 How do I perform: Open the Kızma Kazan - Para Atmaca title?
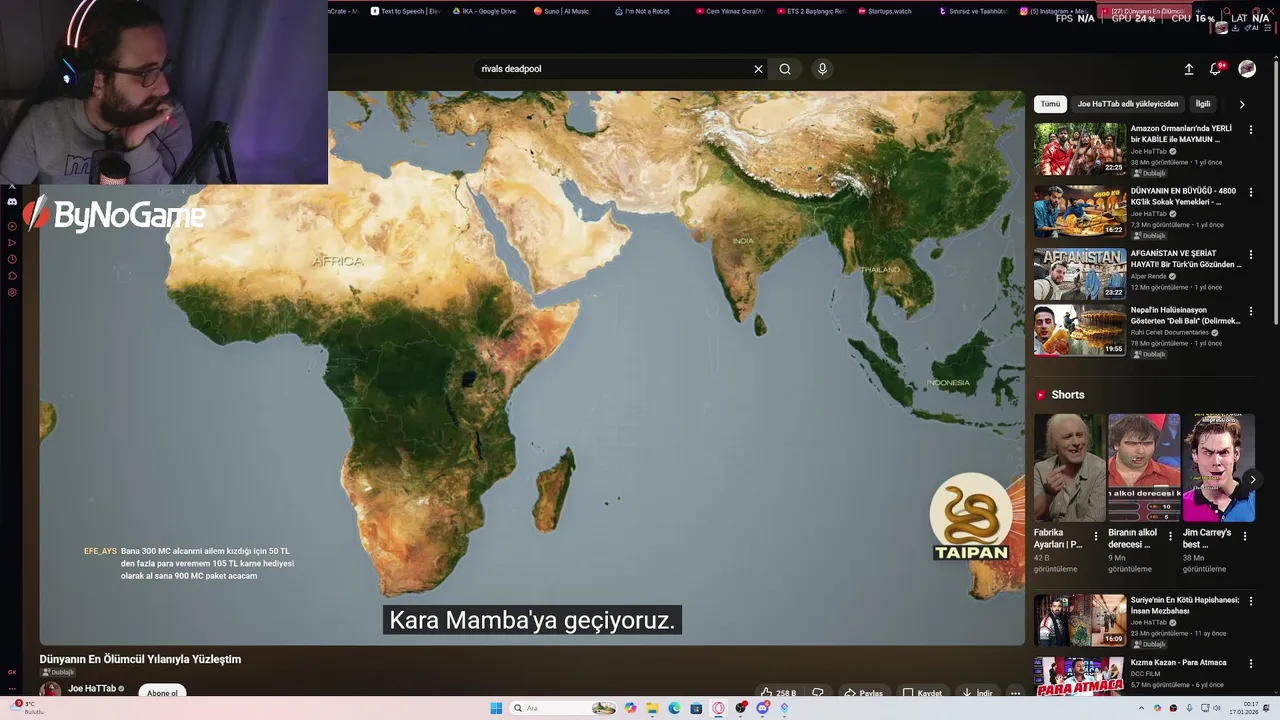point(1178,663)
